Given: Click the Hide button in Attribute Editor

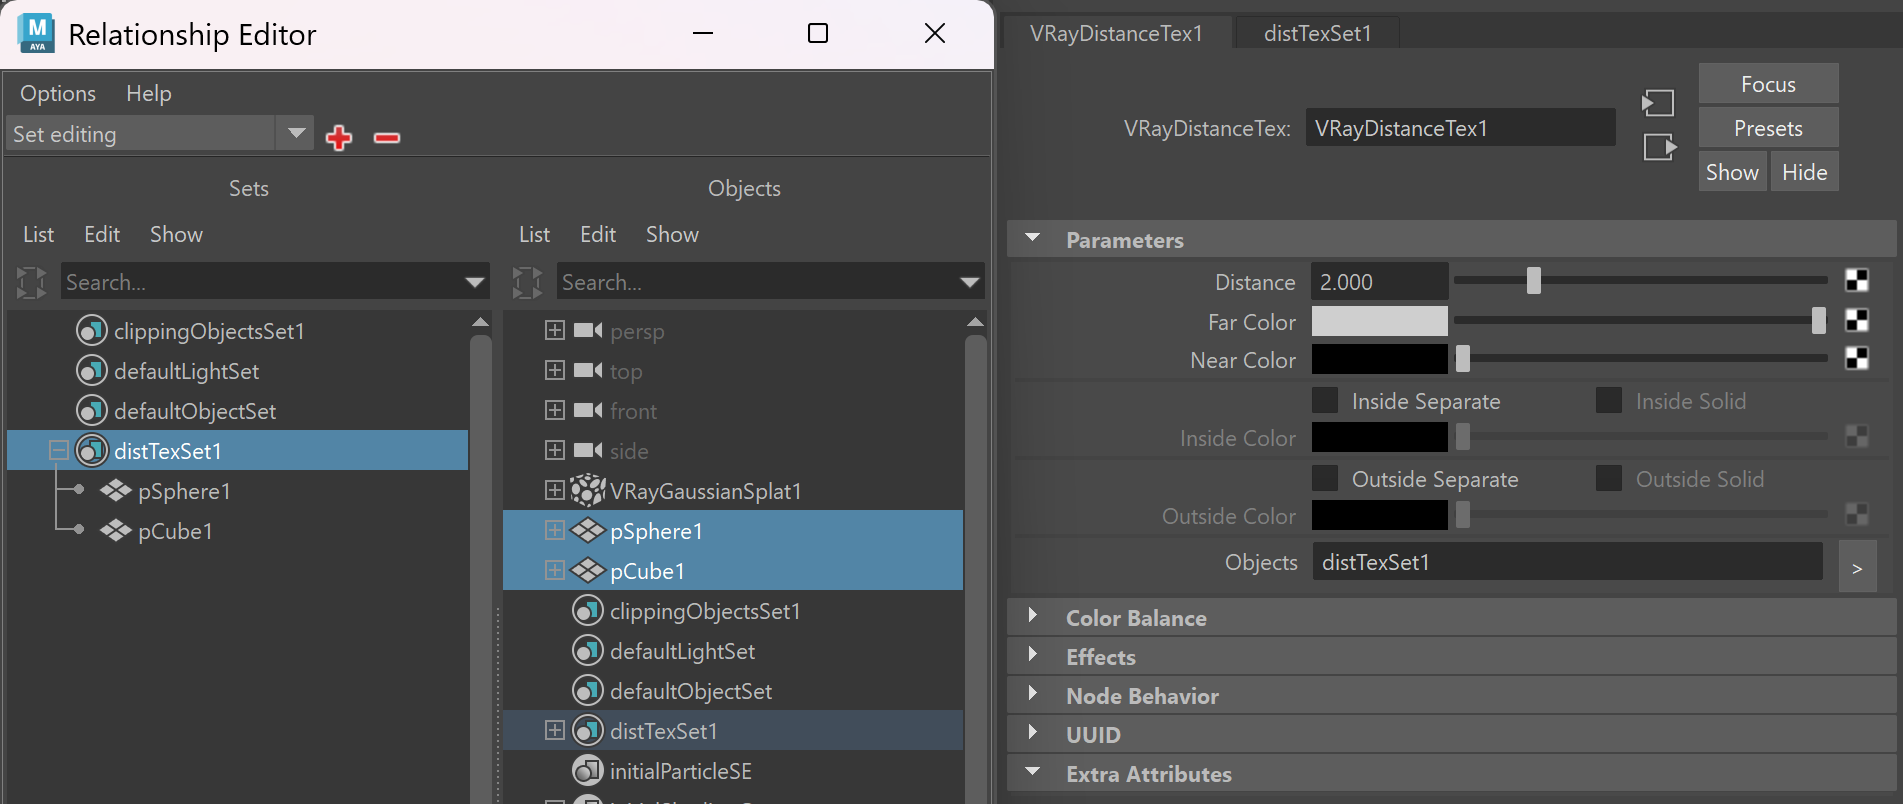Looking at the screenshot, I should (1804, 172).
